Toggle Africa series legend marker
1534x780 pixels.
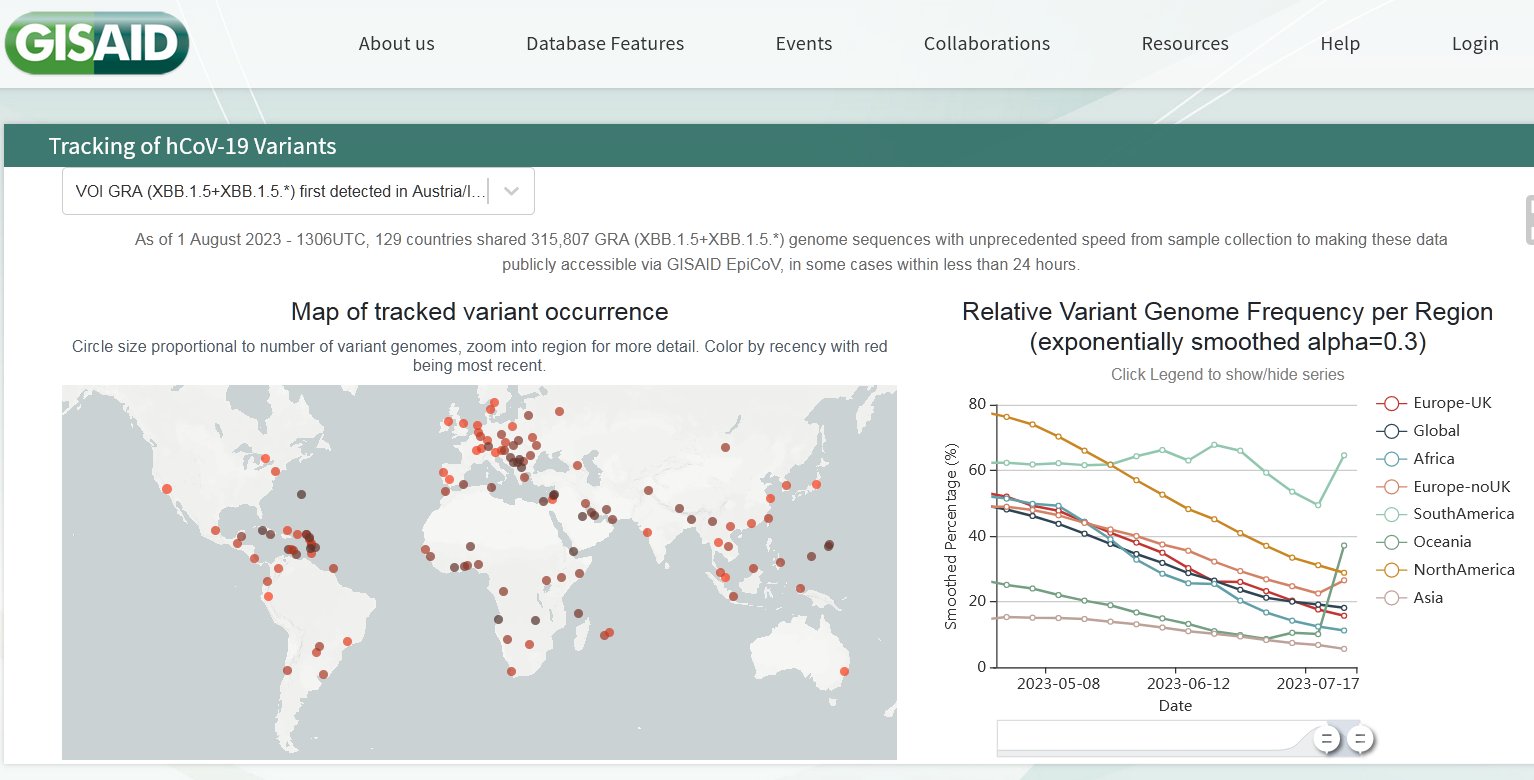pos(1390,459)
